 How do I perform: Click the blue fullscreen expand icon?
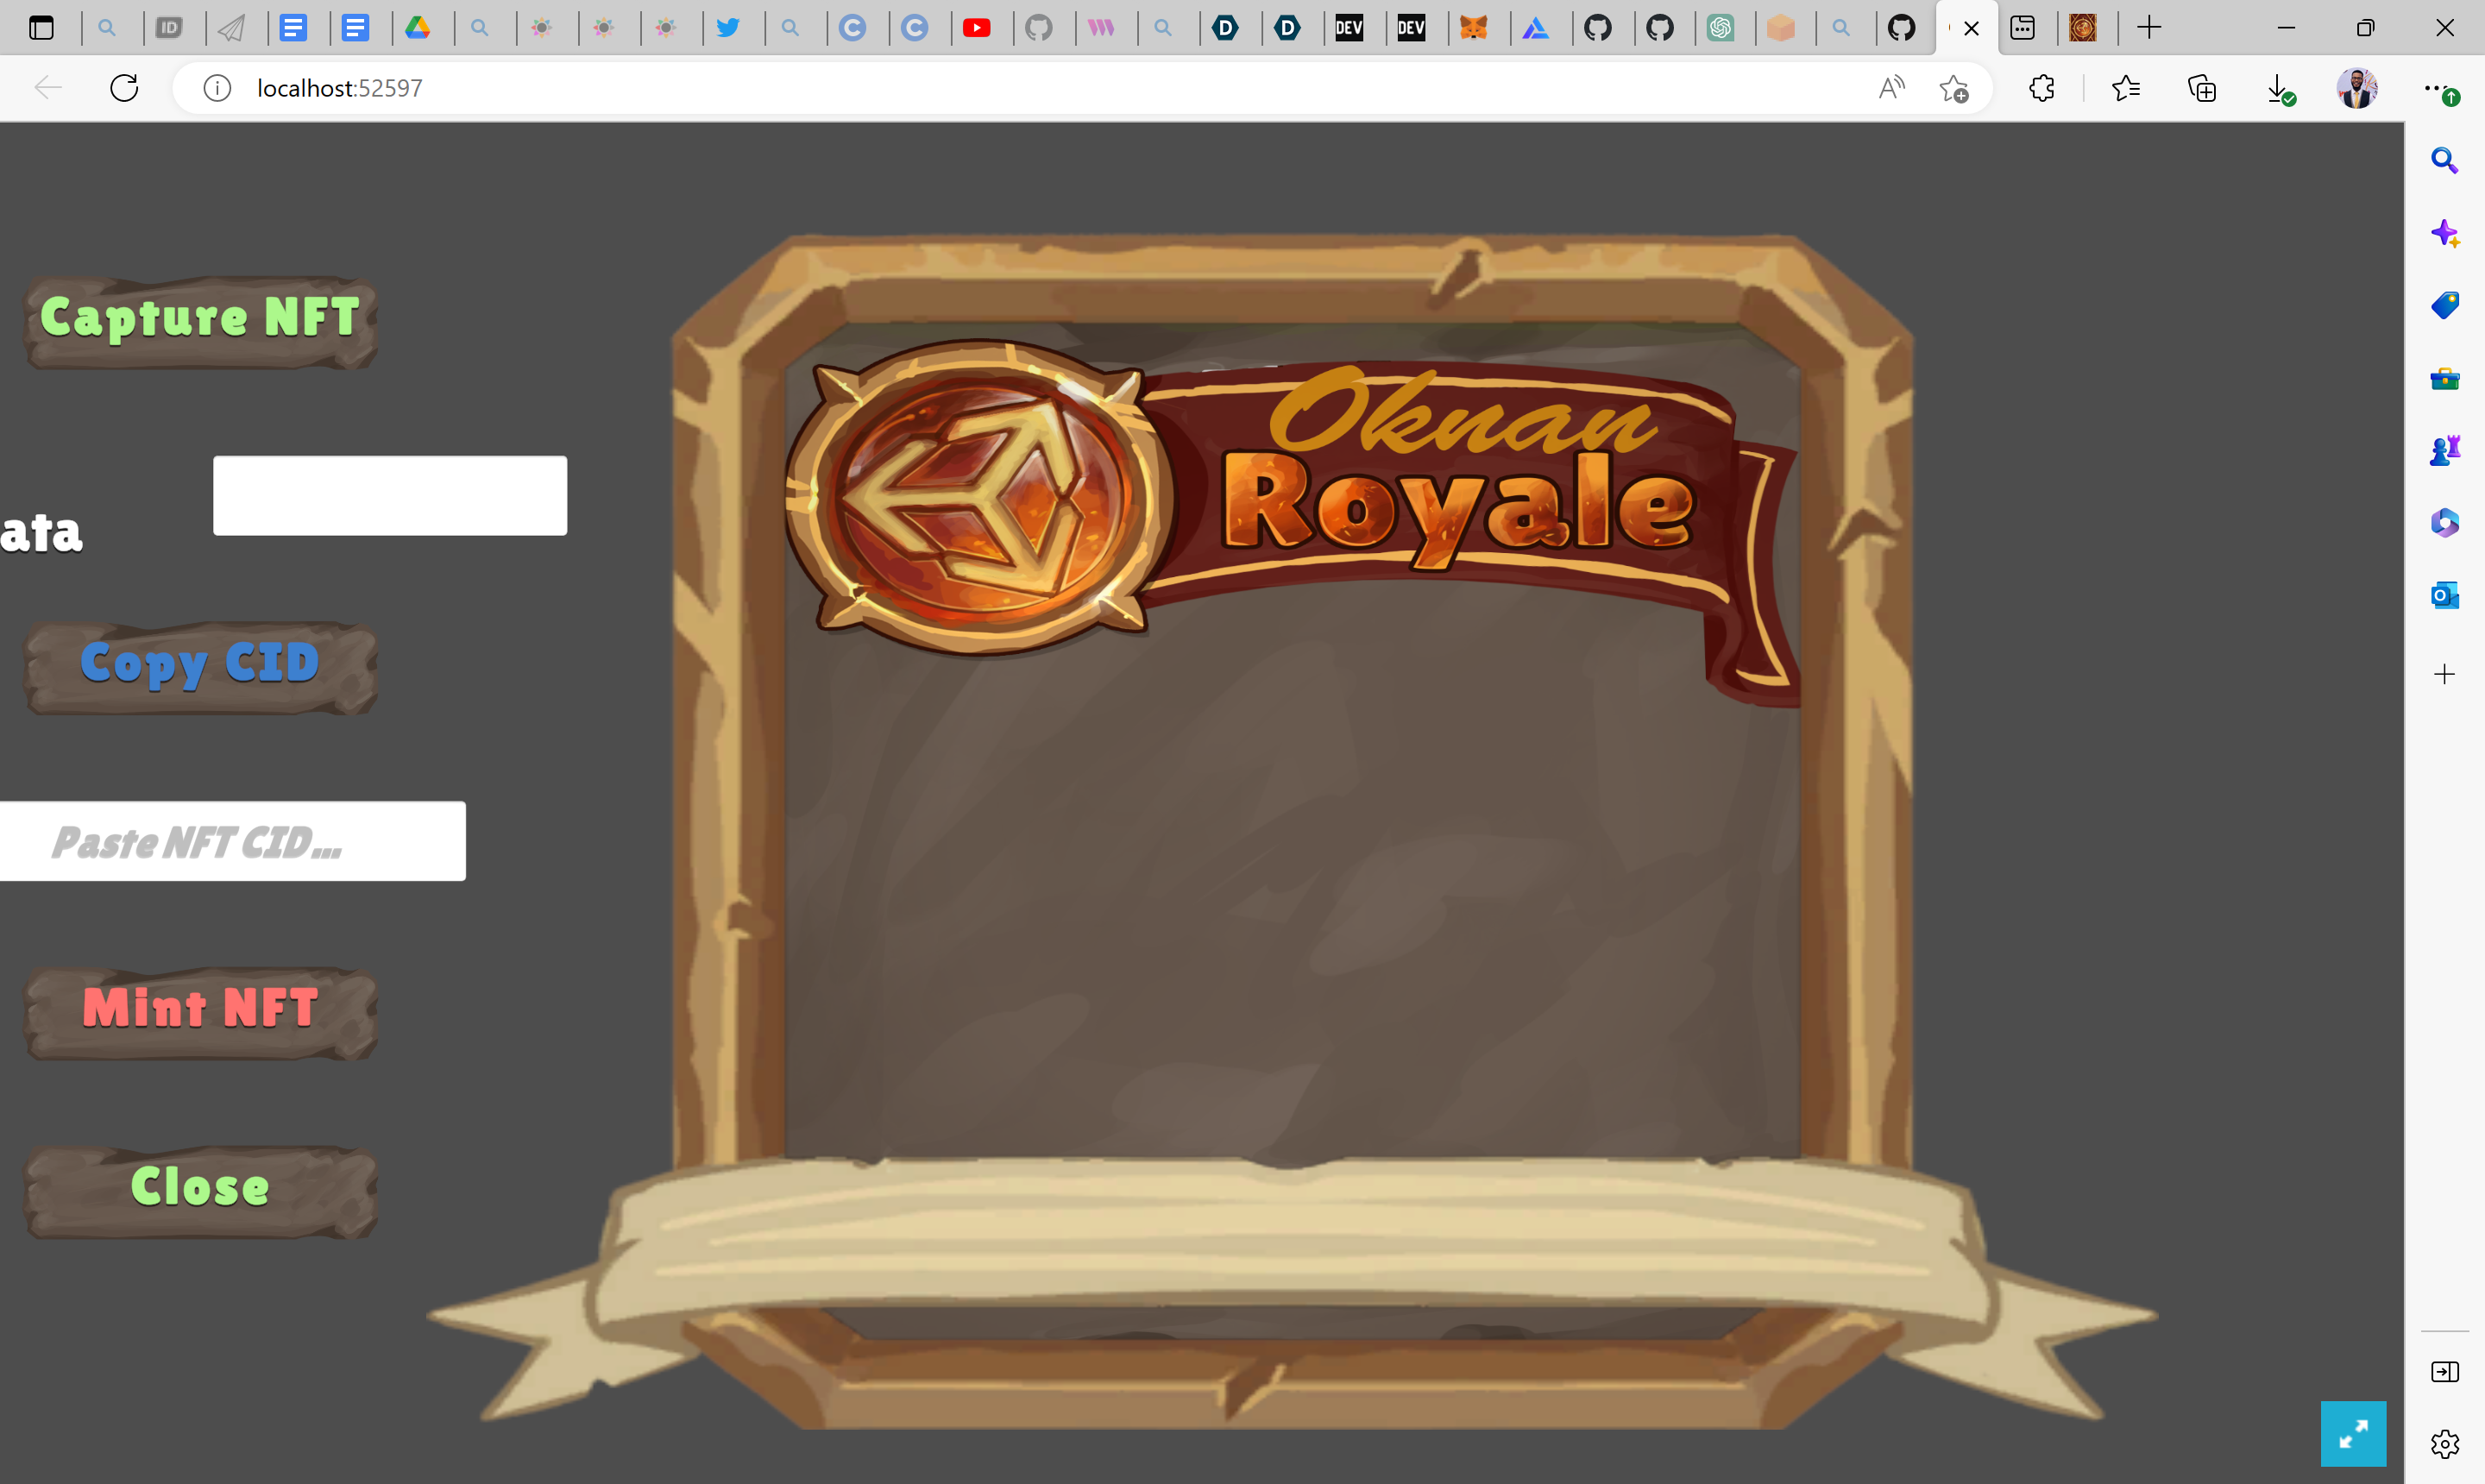(2352, 1433)
